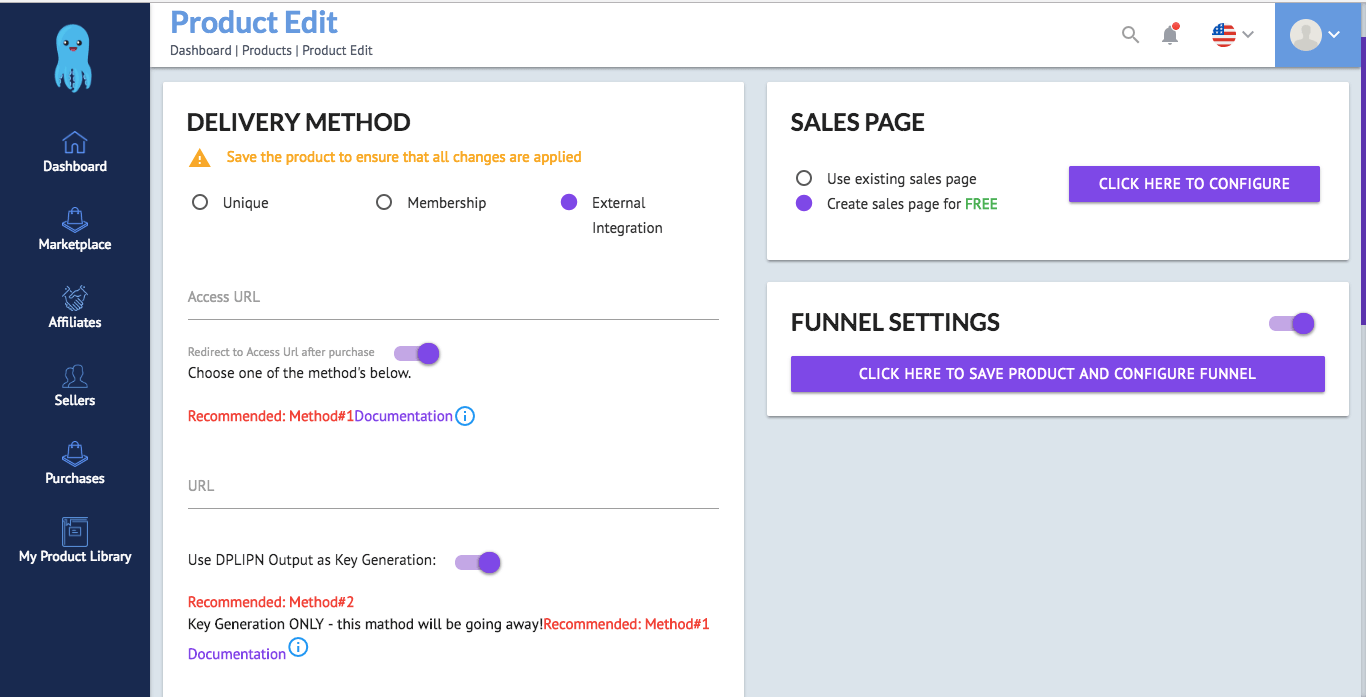The image size is (1366, 697).
Task: Click Product Edit in breadcrumb
Action: [338, 50]
